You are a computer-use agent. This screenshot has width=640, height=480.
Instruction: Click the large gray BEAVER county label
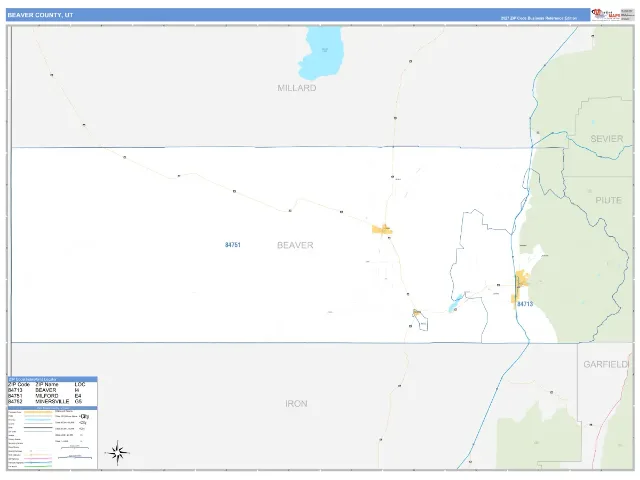click(295, 245)
